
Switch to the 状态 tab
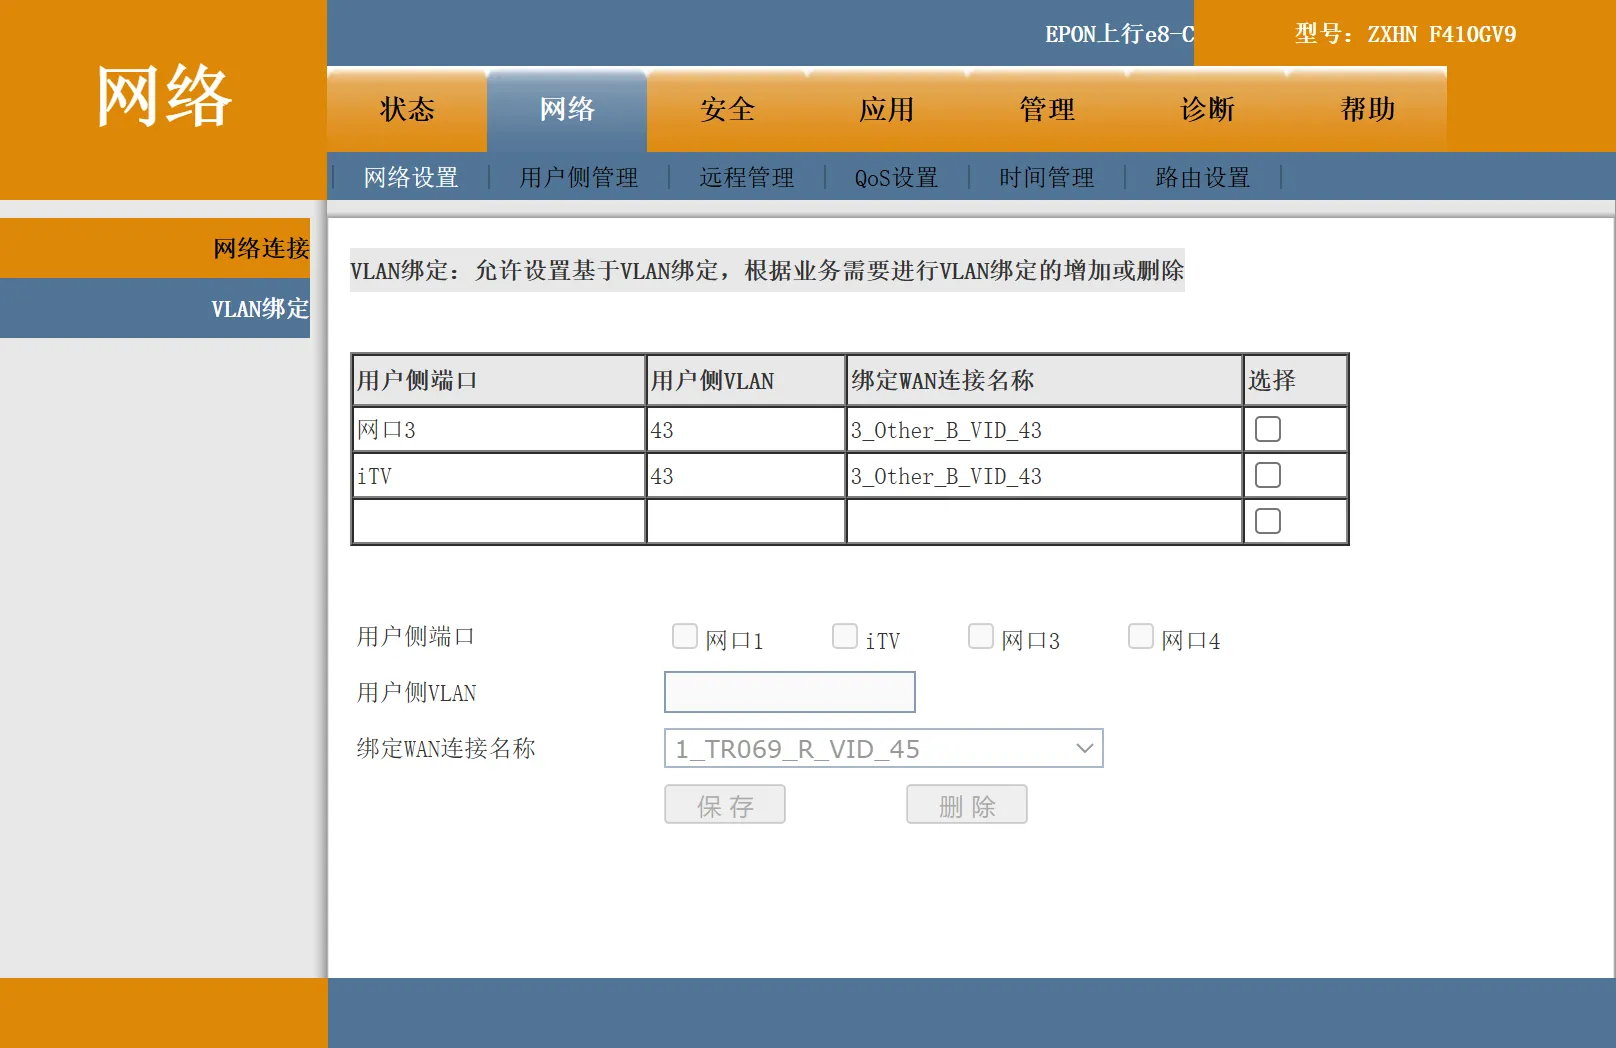[406, 110]
